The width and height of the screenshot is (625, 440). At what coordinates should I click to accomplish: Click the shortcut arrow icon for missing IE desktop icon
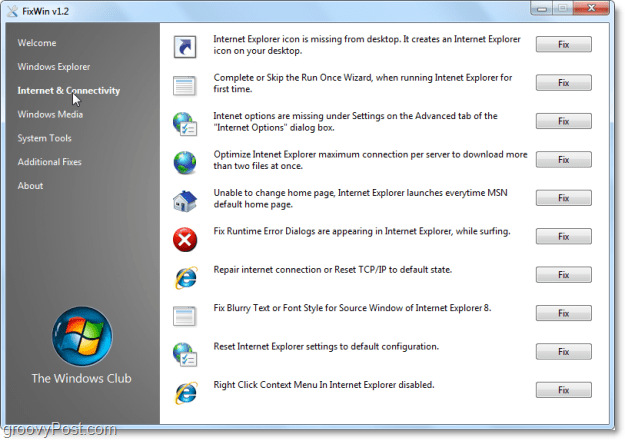pos(185,47)
